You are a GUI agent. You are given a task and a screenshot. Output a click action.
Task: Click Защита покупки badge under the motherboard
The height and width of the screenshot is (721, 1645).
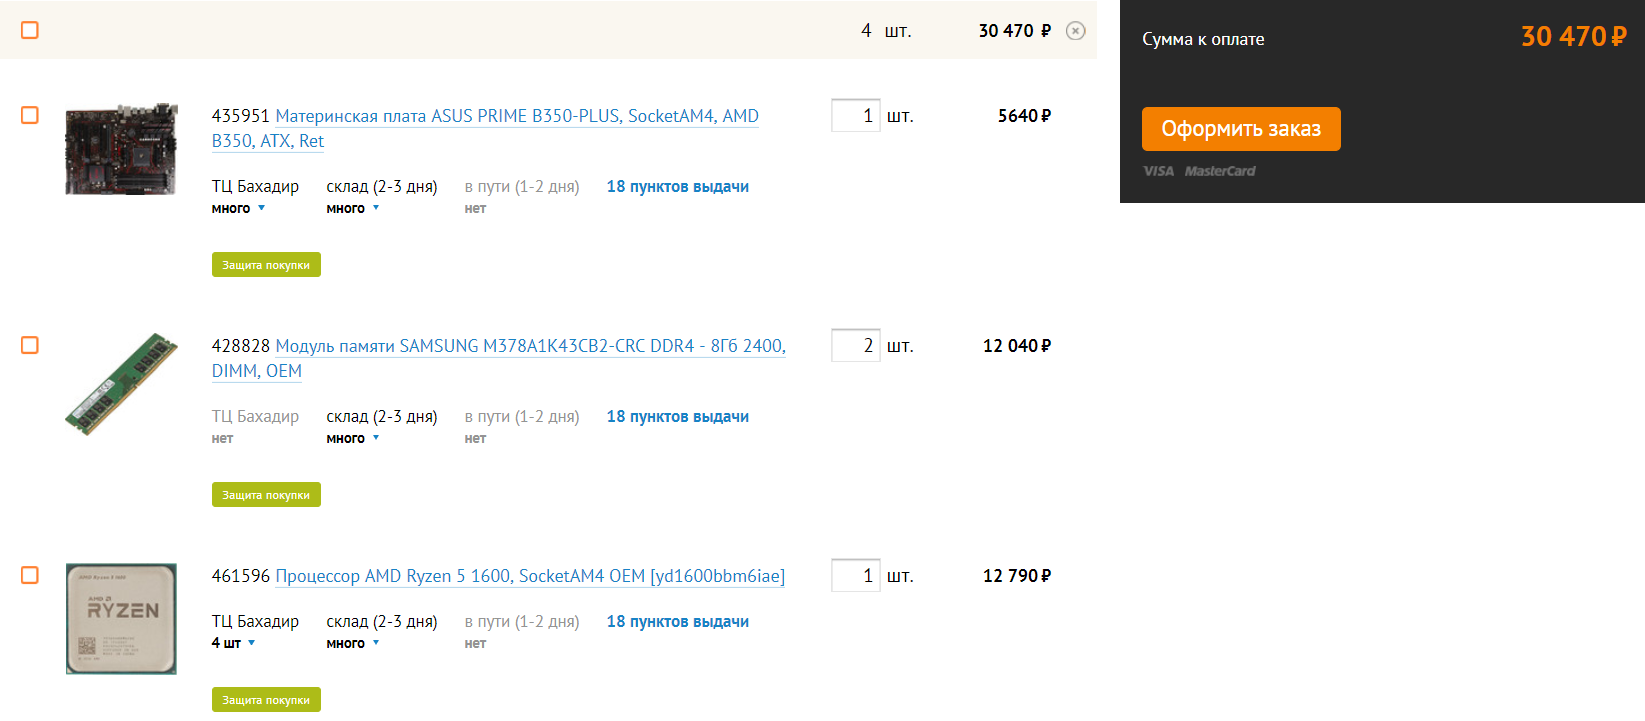click(x=266, y=265)
